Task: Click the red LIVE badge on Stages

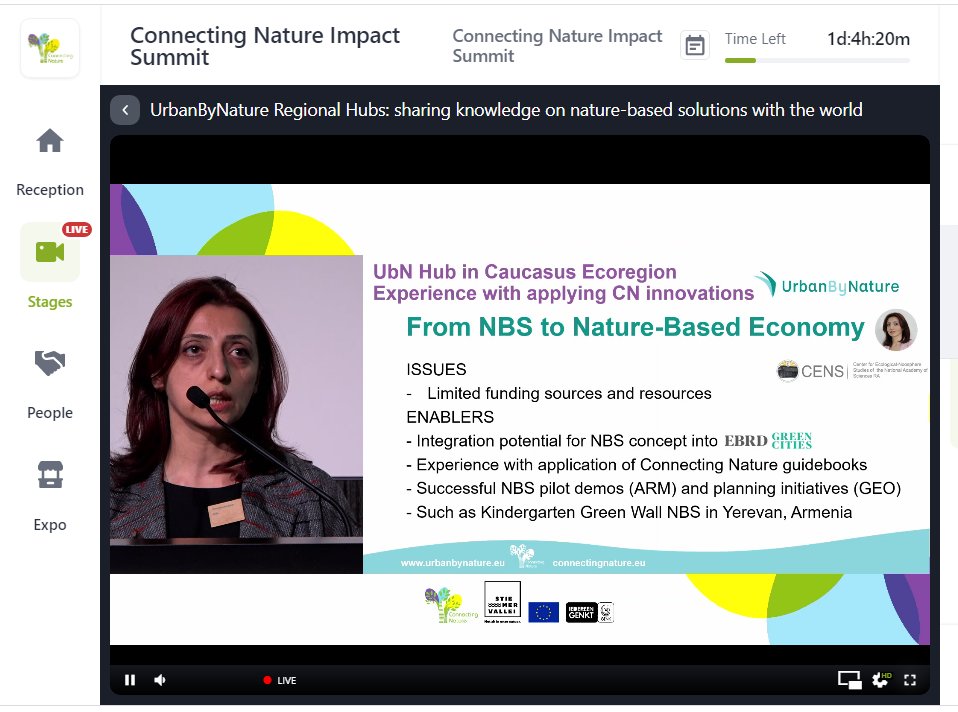Action: (76, 229)
